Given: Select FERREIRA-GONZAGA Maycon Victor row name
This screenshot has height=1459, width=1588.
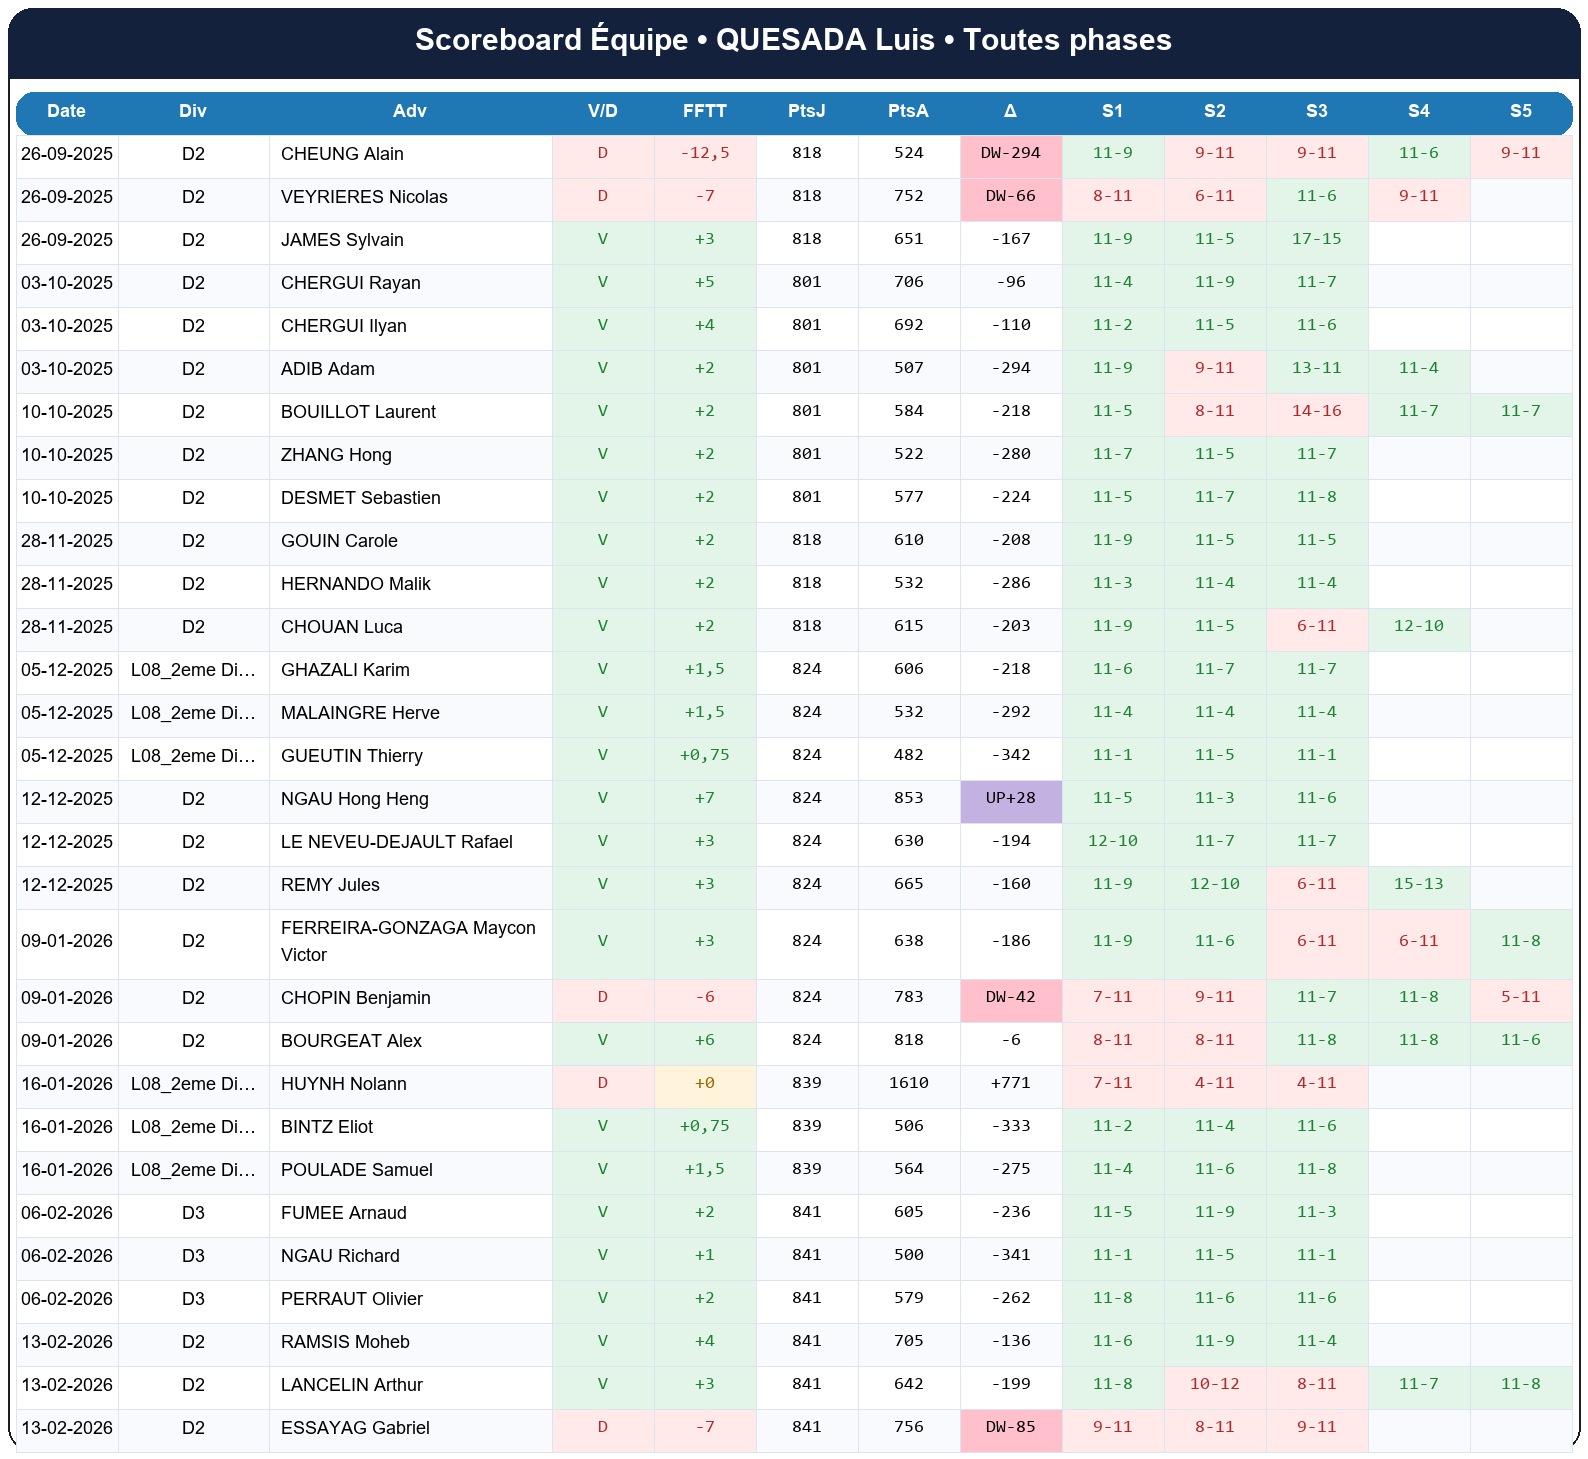Looking at the screenshot, I should (408, 941).
